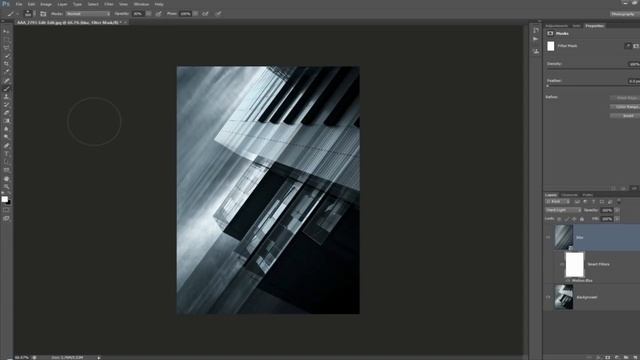The width and height of the screenshot is (640, 360).
Task: Select the Brush tool in toolbox
Action: click(x=6, y=89)
